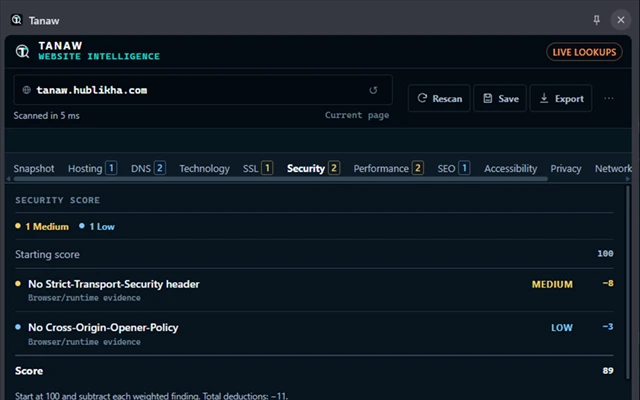This screenshot has height=400, width=640.
Task: Expand the No Cross-Origin-Opener-Policy finding
Action: (x=314, y=333)
